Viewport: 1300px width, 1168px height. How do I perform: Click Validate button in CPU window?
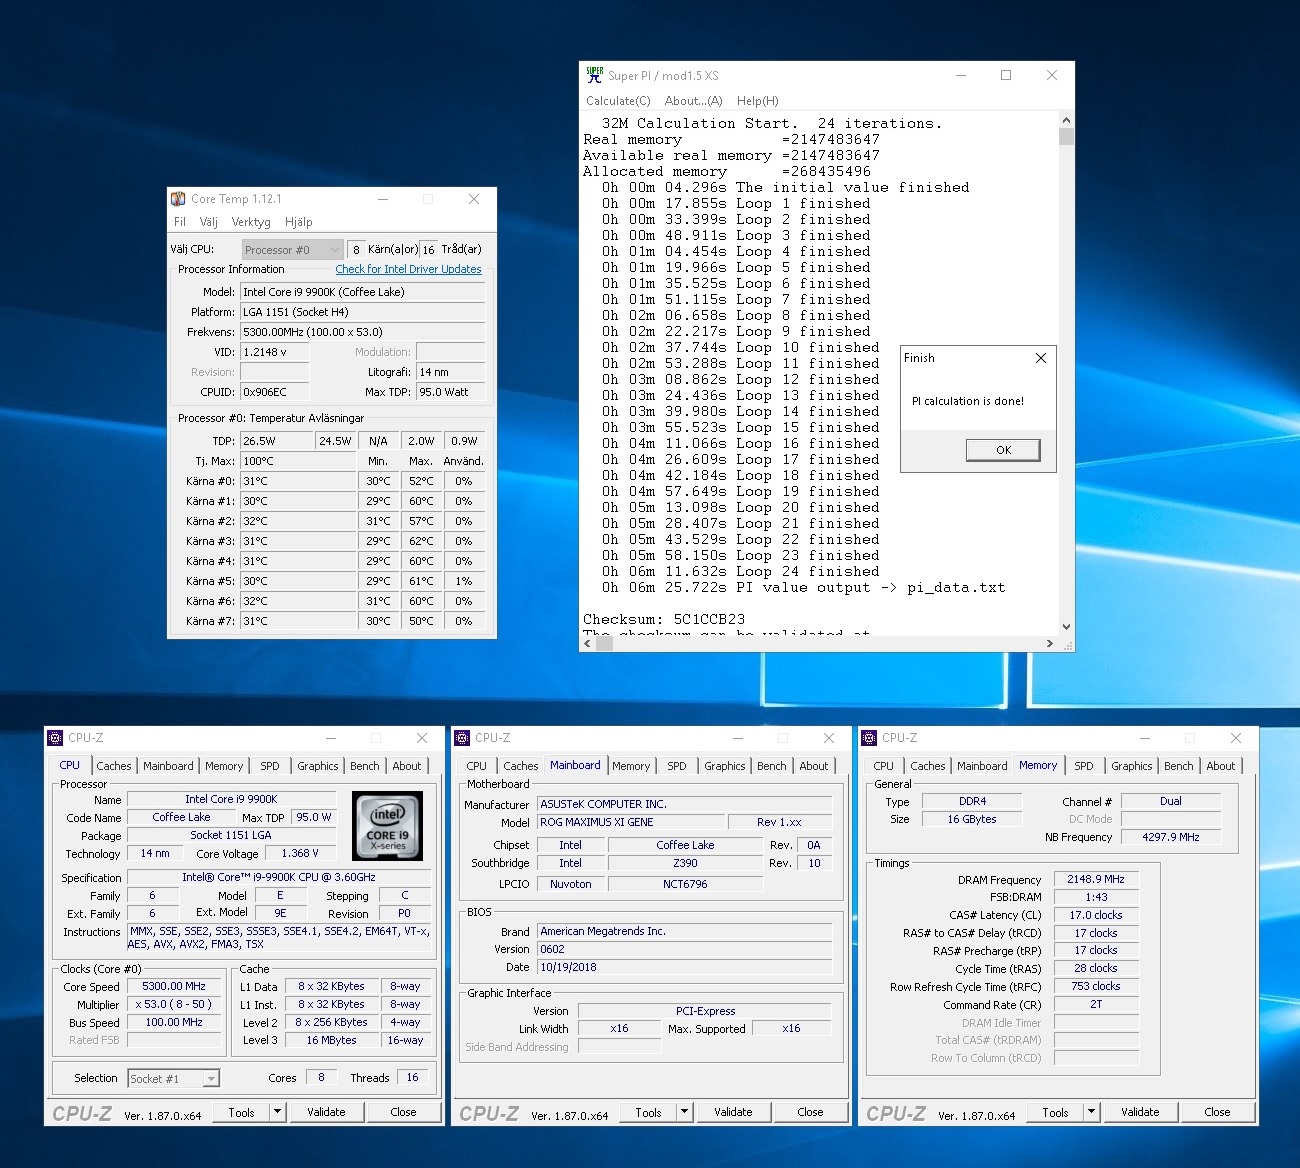pyautogui.click(x=326, y=1112)
